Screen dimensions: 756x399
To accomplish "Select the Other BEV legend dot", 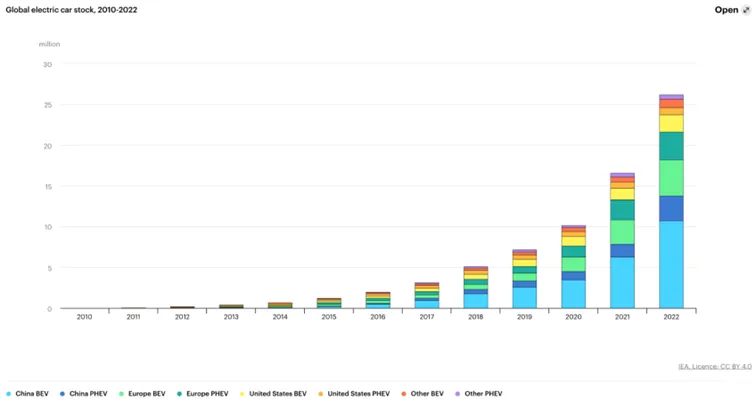I will [404, 394].
